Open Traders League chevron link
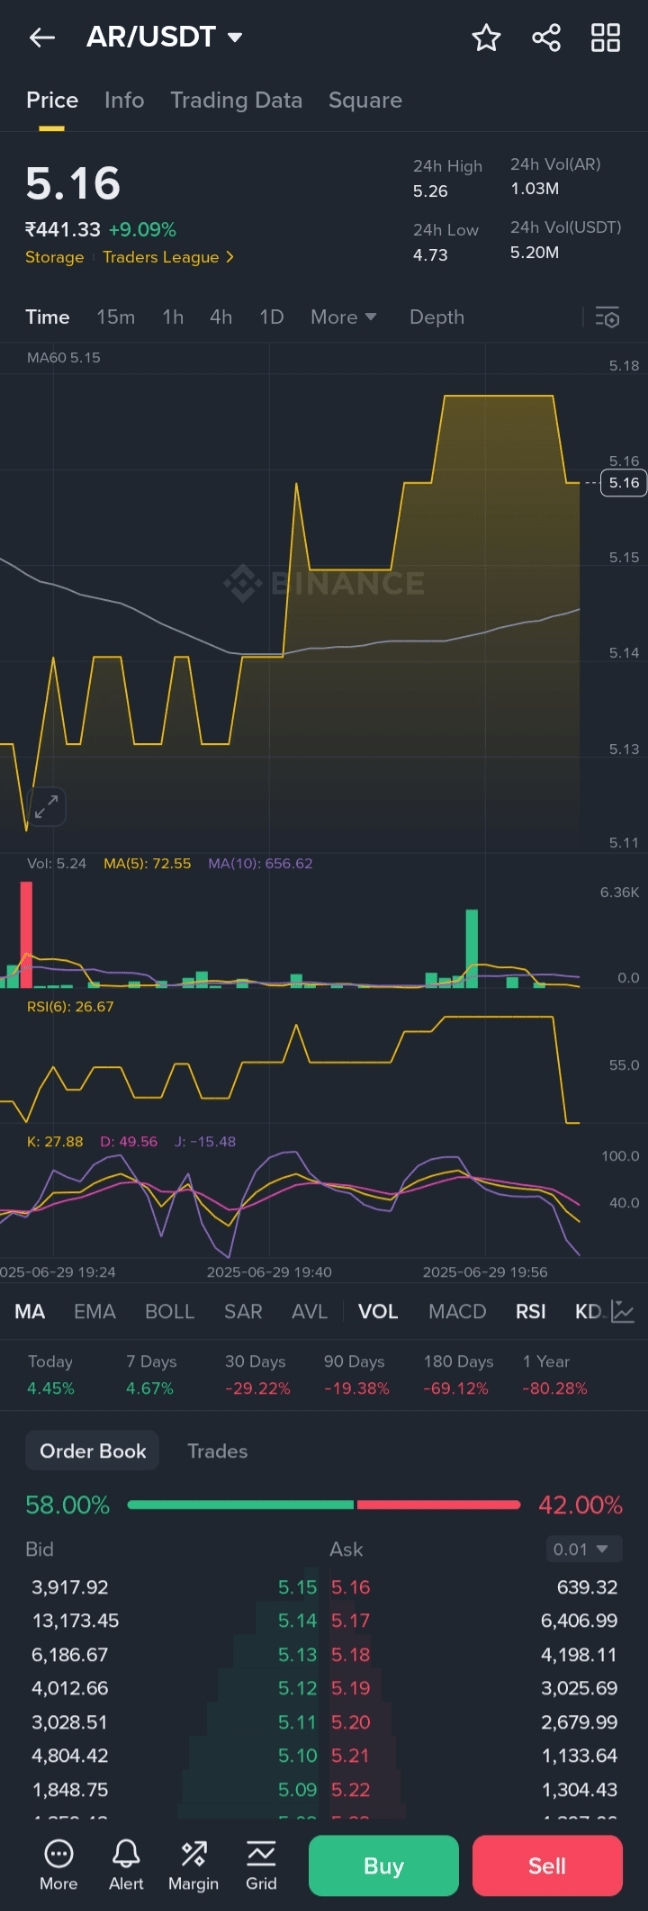 click(168, 257)
